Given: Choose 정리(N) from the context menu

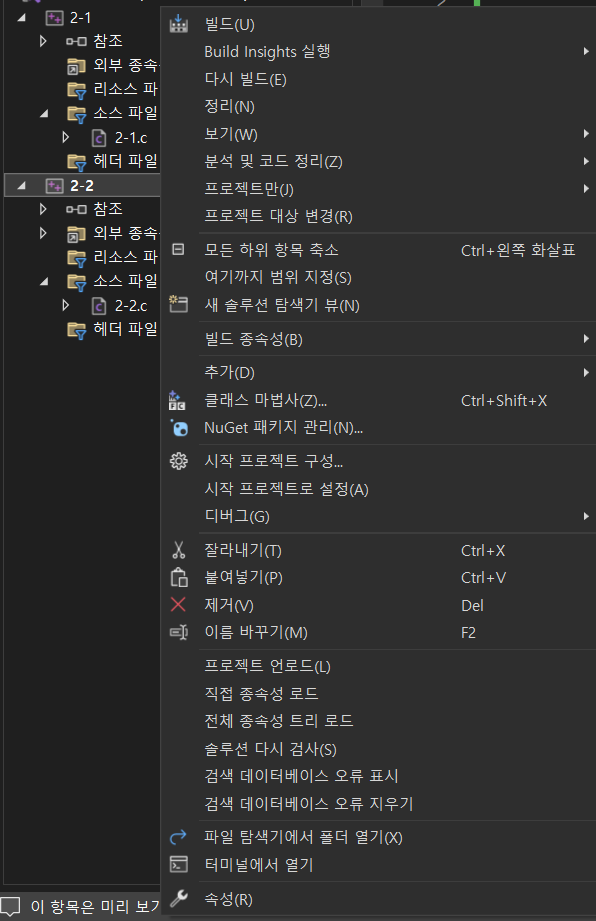Looking at the screenshot, I should pos(378,106).
